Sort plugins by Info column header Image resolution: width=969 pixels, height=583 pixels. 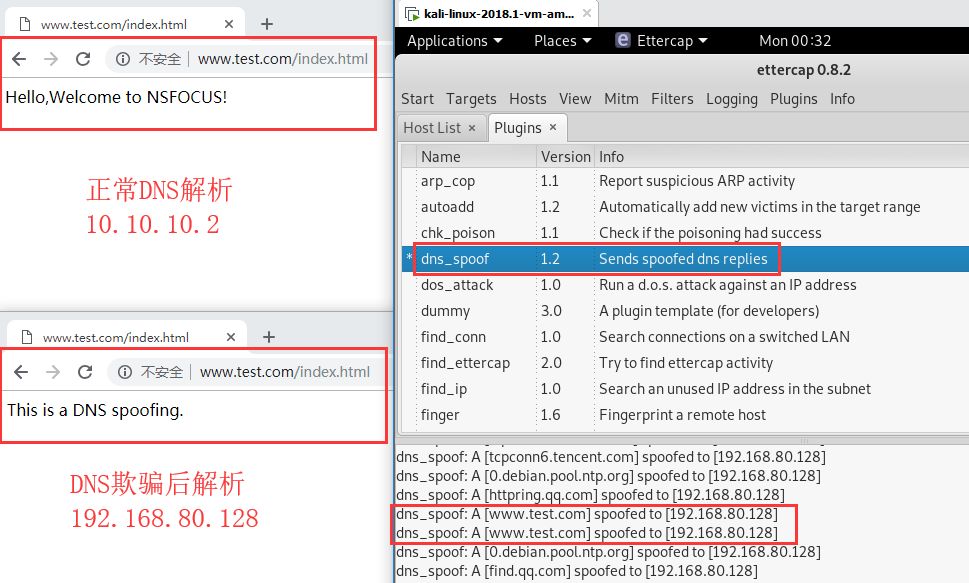click(x=782, y=157)
